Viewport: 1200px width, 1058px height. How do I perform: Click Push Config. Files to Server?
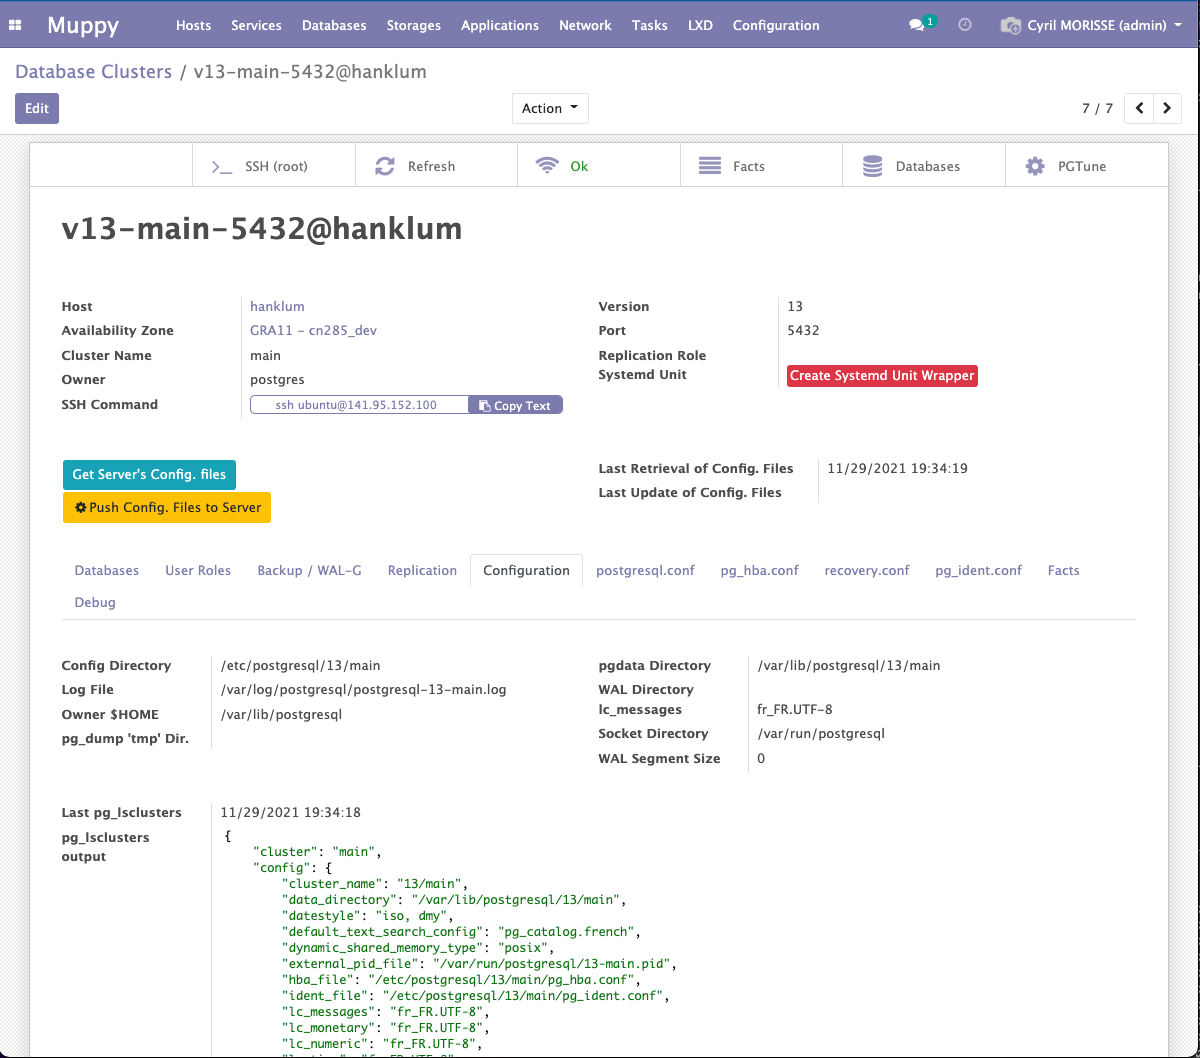(167, 508)
